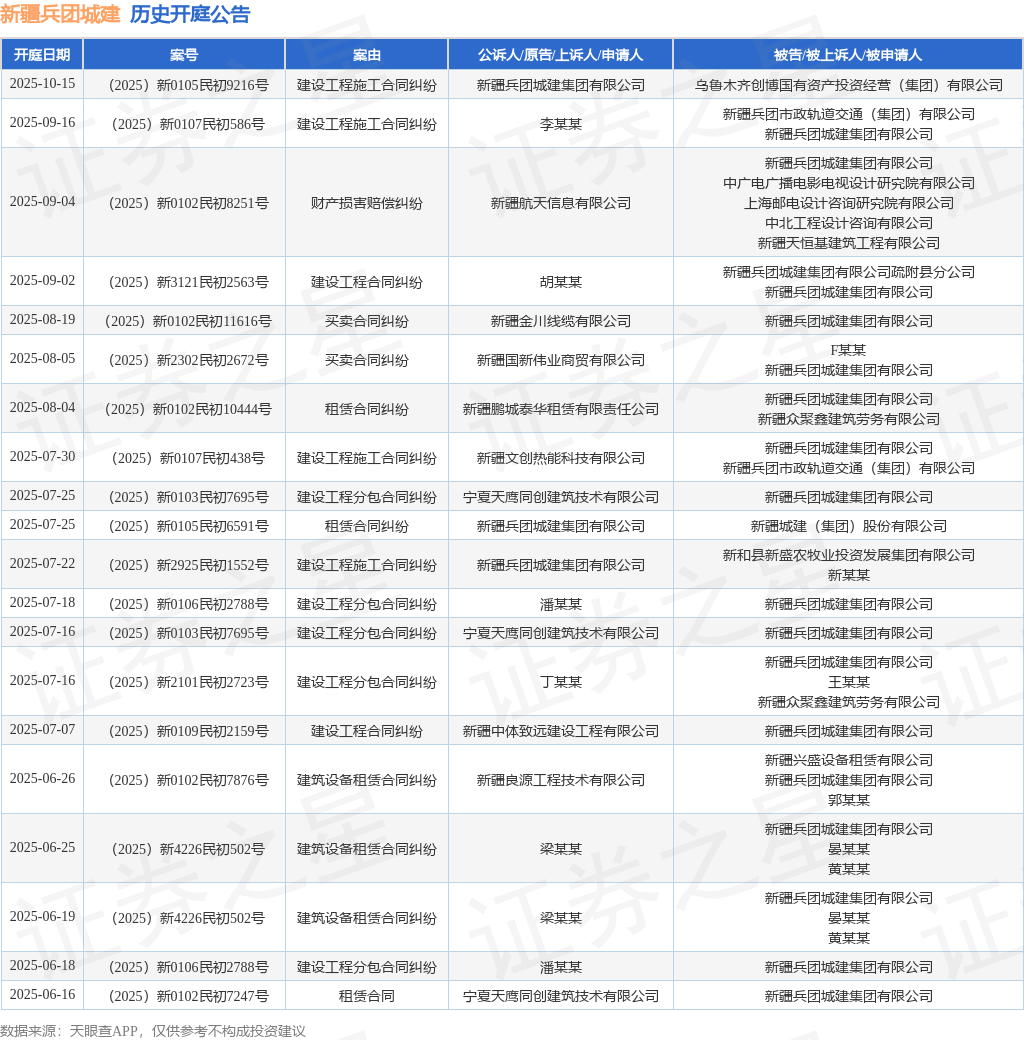The width and height of the screenshot is (1024, 1040).
Task: Click case number (2025)新2101民初2723号
Action: 188,682
